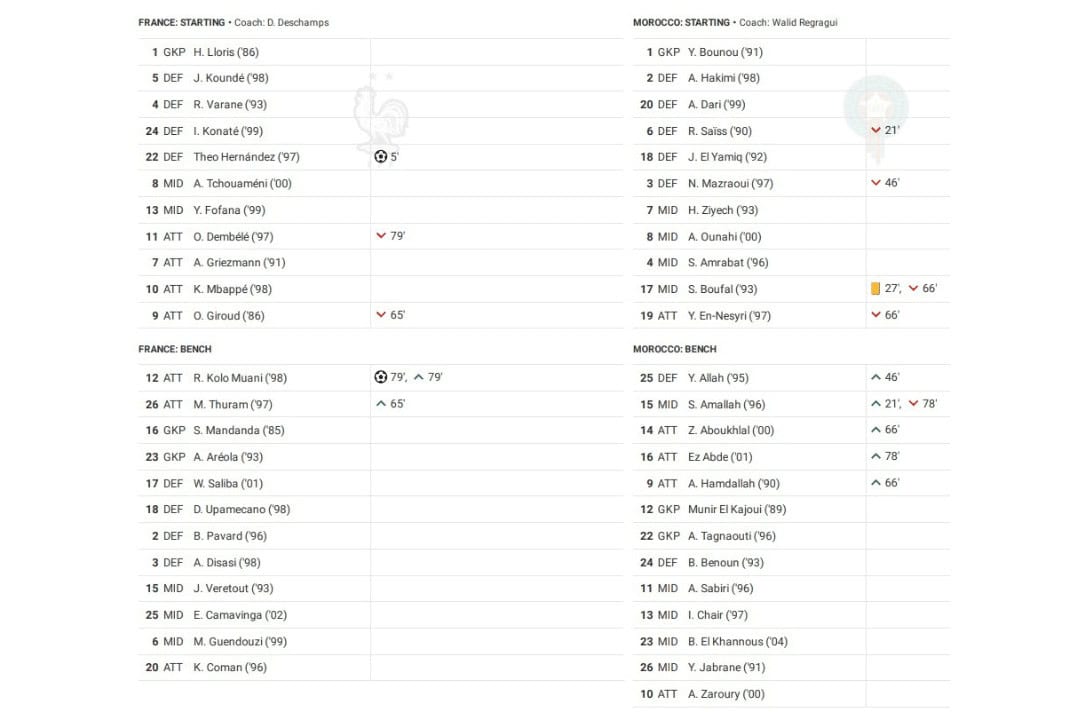The image size is (1068, 712).
Task: Click the substituted-off arrow next to N. Mazraoui
Action: pyautogui.click(x=876, y=183)
